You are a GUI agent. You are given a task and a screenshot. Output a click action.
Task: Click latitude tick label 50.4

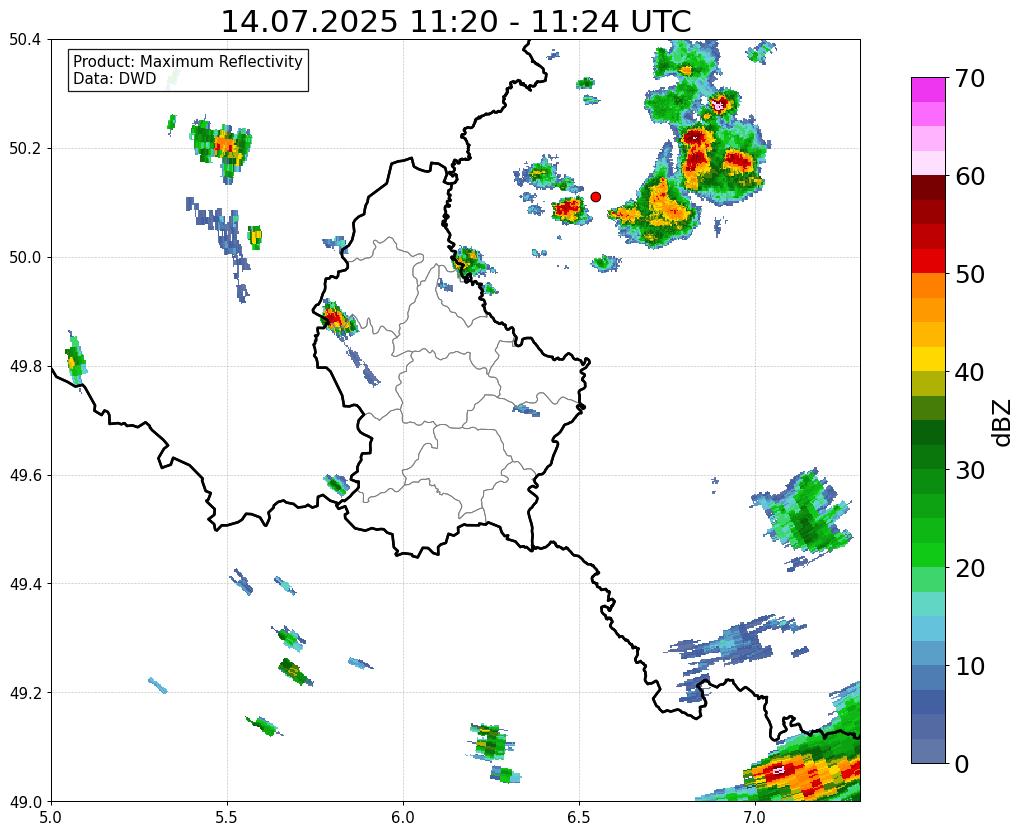click(x=25, y=40)
